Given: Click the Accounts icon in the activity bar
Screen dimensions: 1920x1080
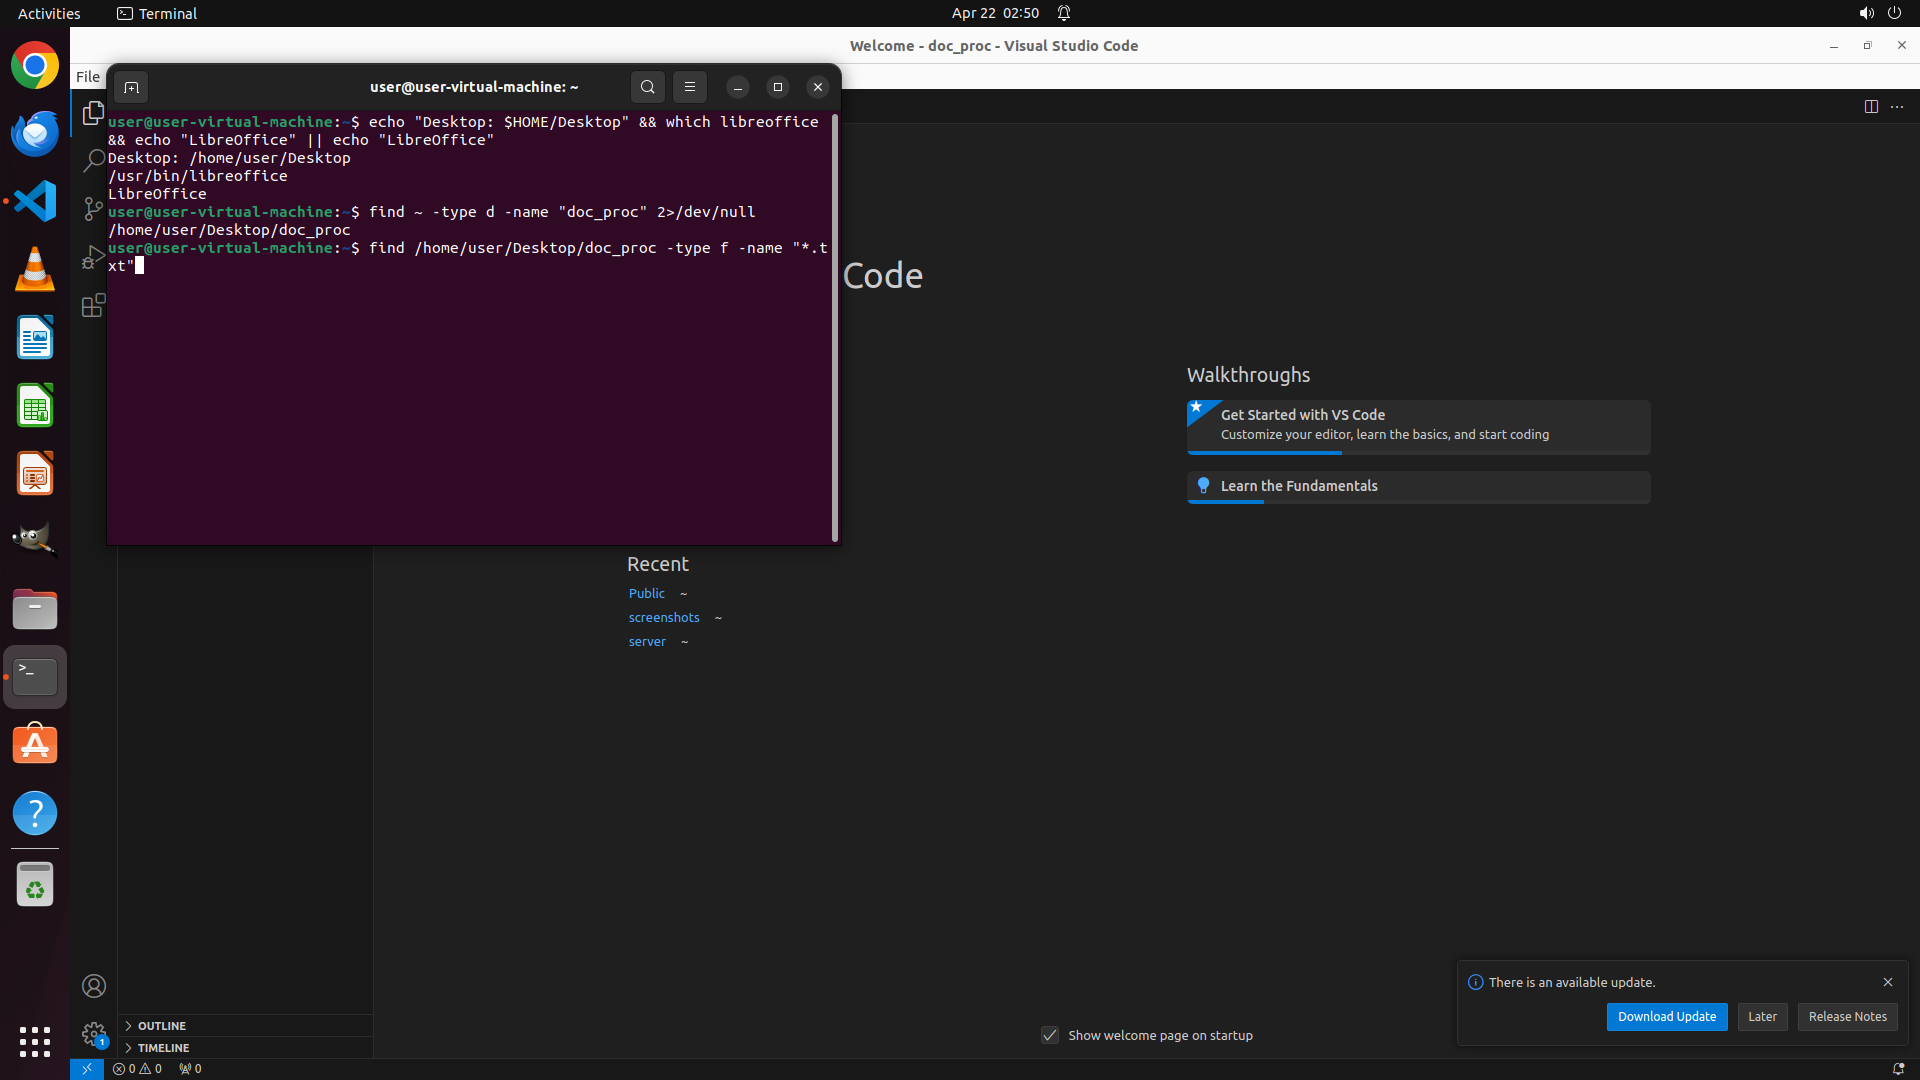Looking at the screenshot, I should point(93,986).
